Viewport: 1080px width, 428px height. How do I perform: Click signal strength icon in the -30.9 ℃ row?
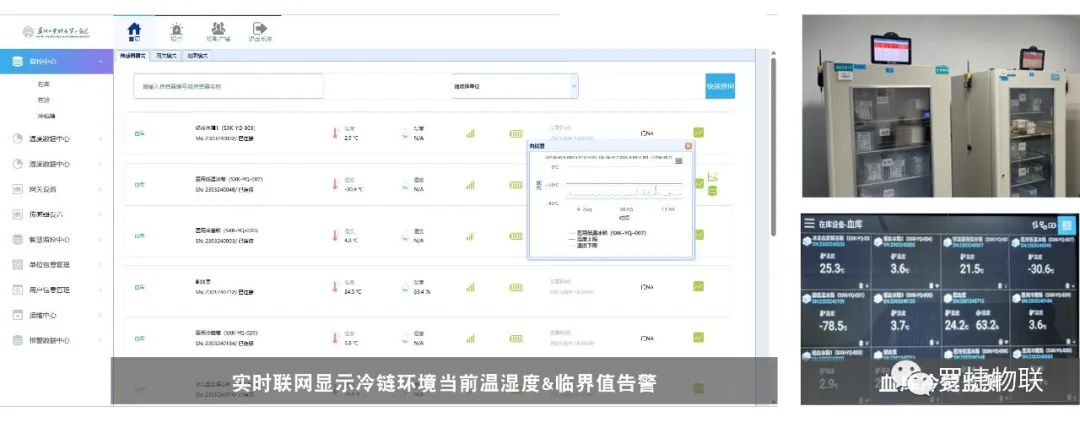click(470, 185)
